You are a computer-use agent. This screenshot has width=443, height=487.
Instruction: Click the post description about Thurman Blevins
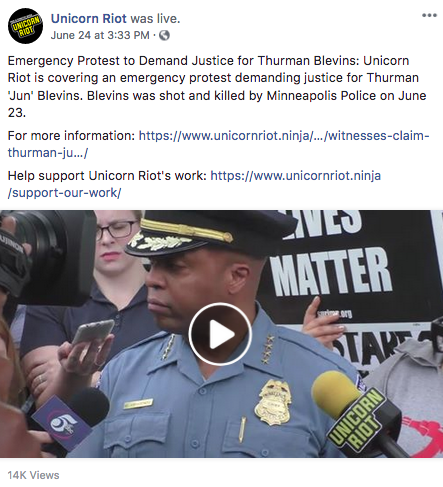click(x=217, y=86)
